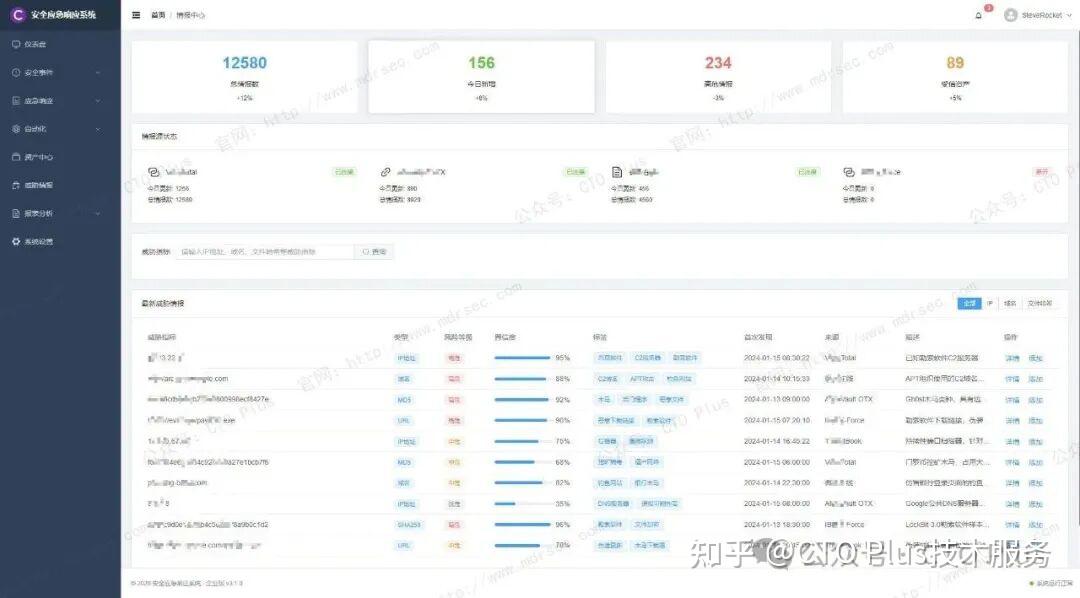1080x598 pixels.
Task: Open 详情 for the 68% confidence row
Action: (1012, 462)
